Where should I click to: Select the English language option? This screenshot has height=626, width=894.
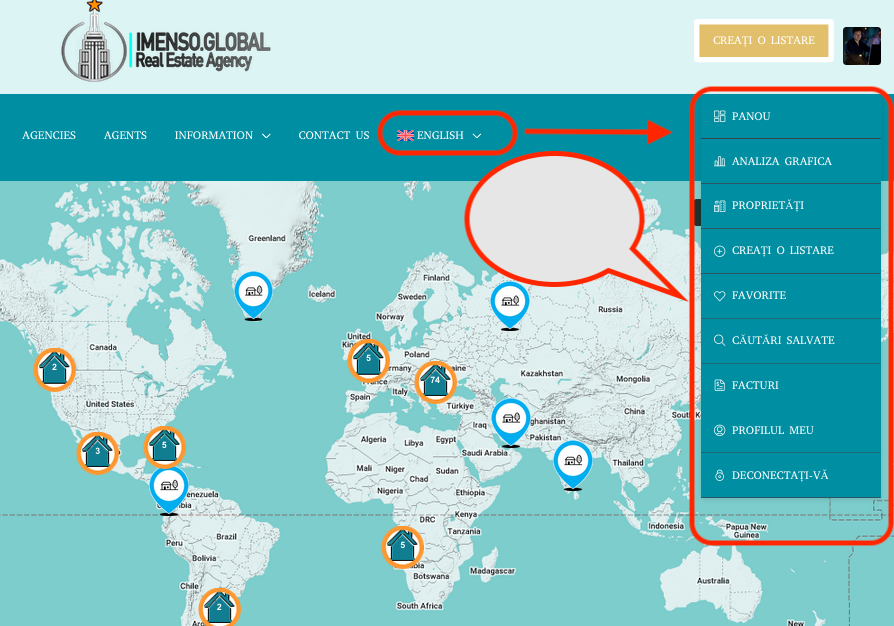coord(440,135)
